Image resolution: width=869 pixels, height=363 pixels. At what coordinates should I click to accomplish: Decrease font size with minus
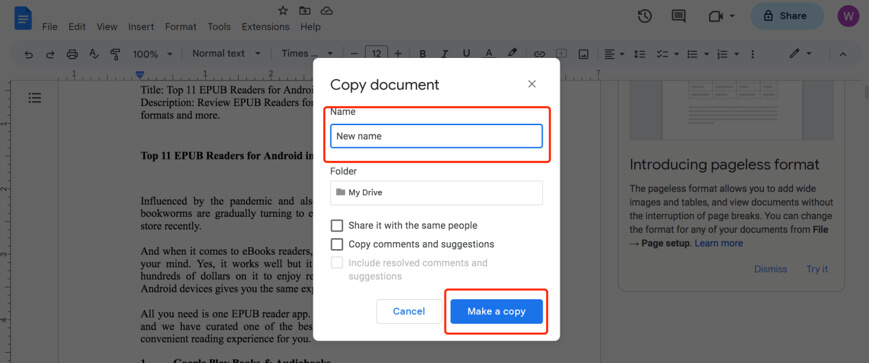tap(355, 54)
